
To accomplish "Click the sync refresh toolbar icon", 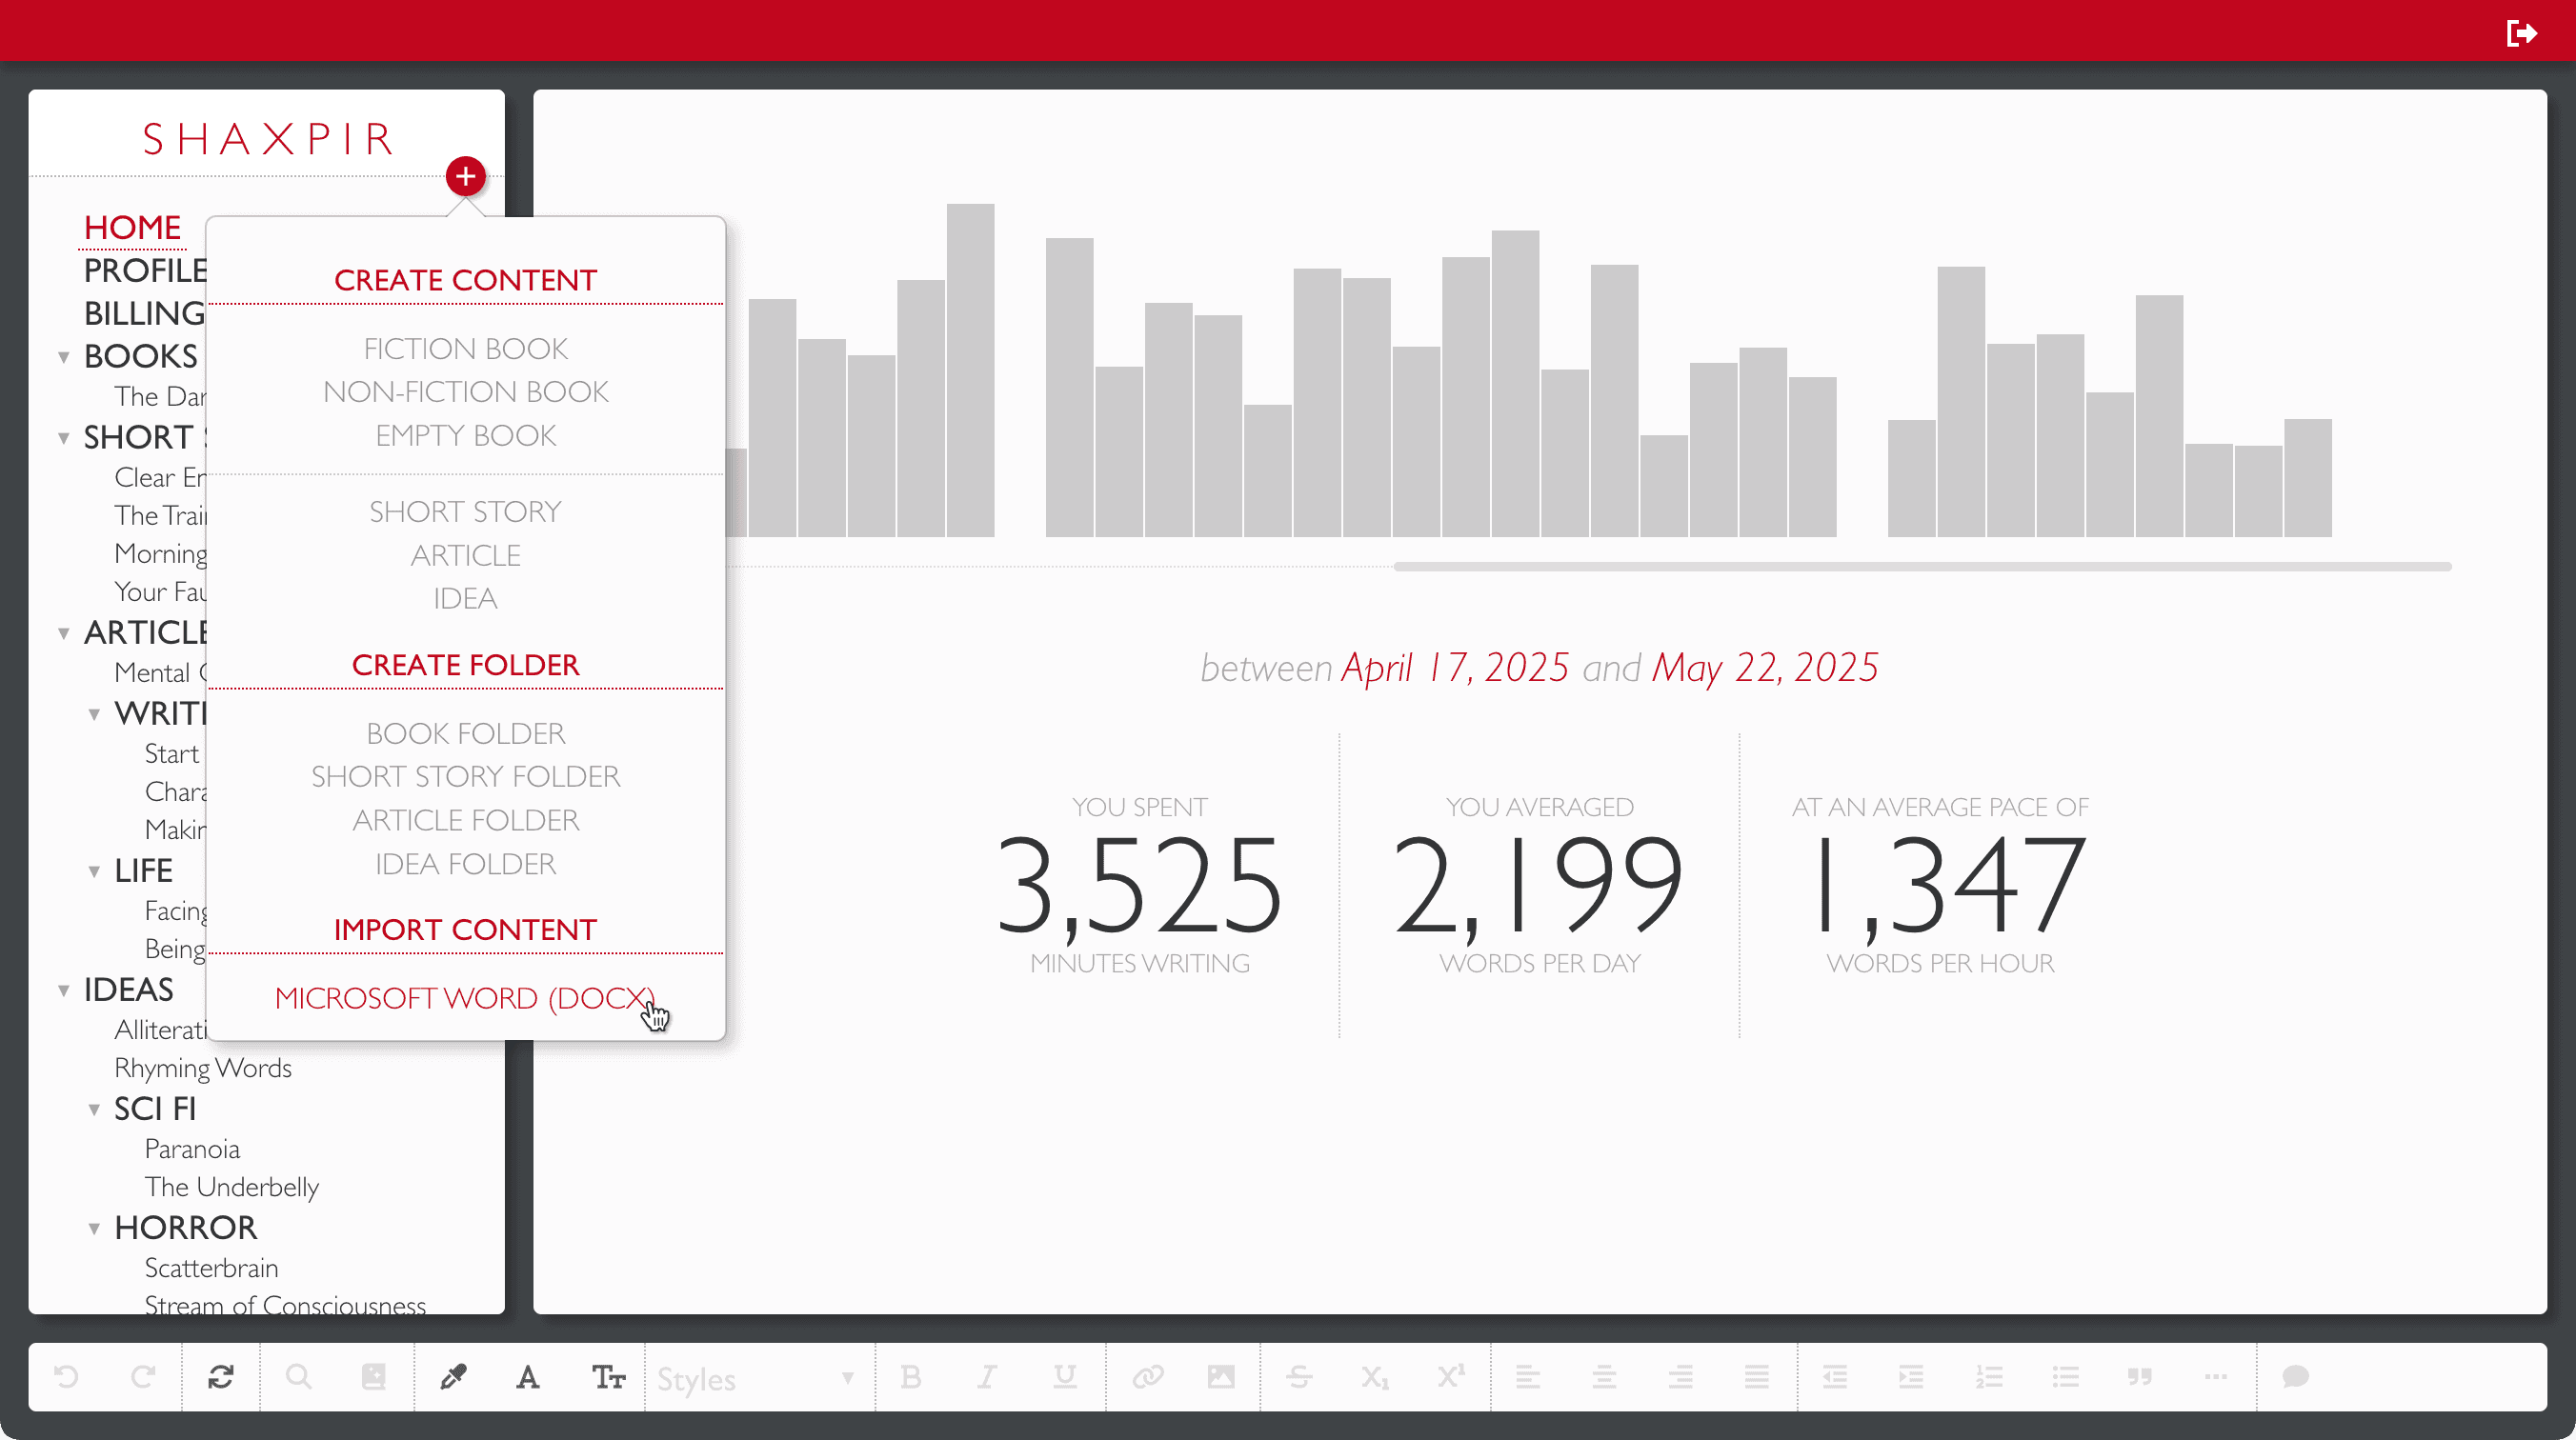I will (221, 1377).
